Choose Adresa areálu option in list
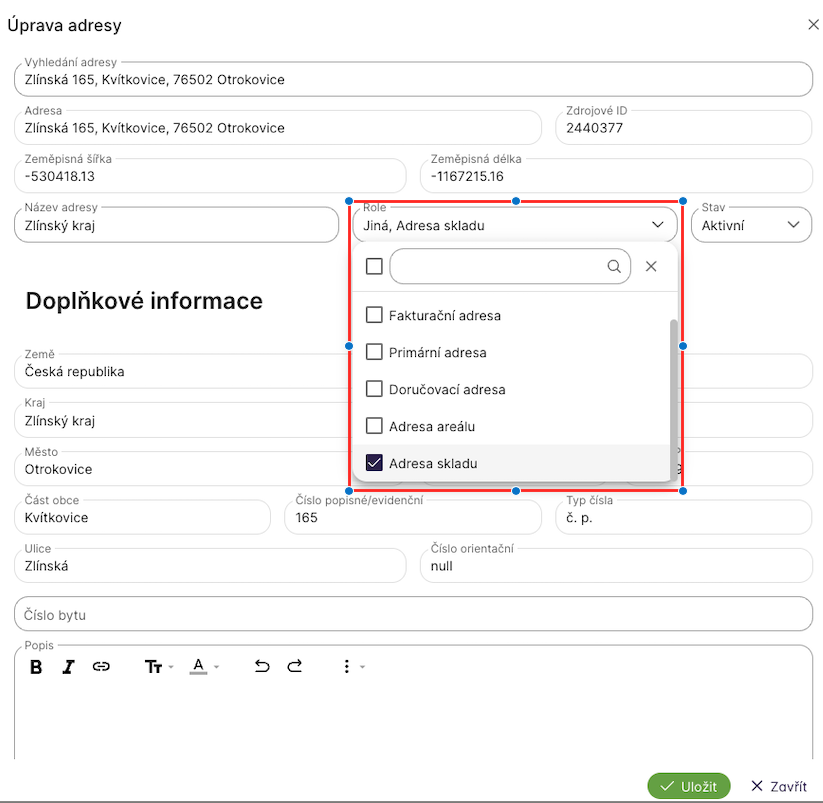The width and height of the screenshot is (823, 803). pos(431,426)
